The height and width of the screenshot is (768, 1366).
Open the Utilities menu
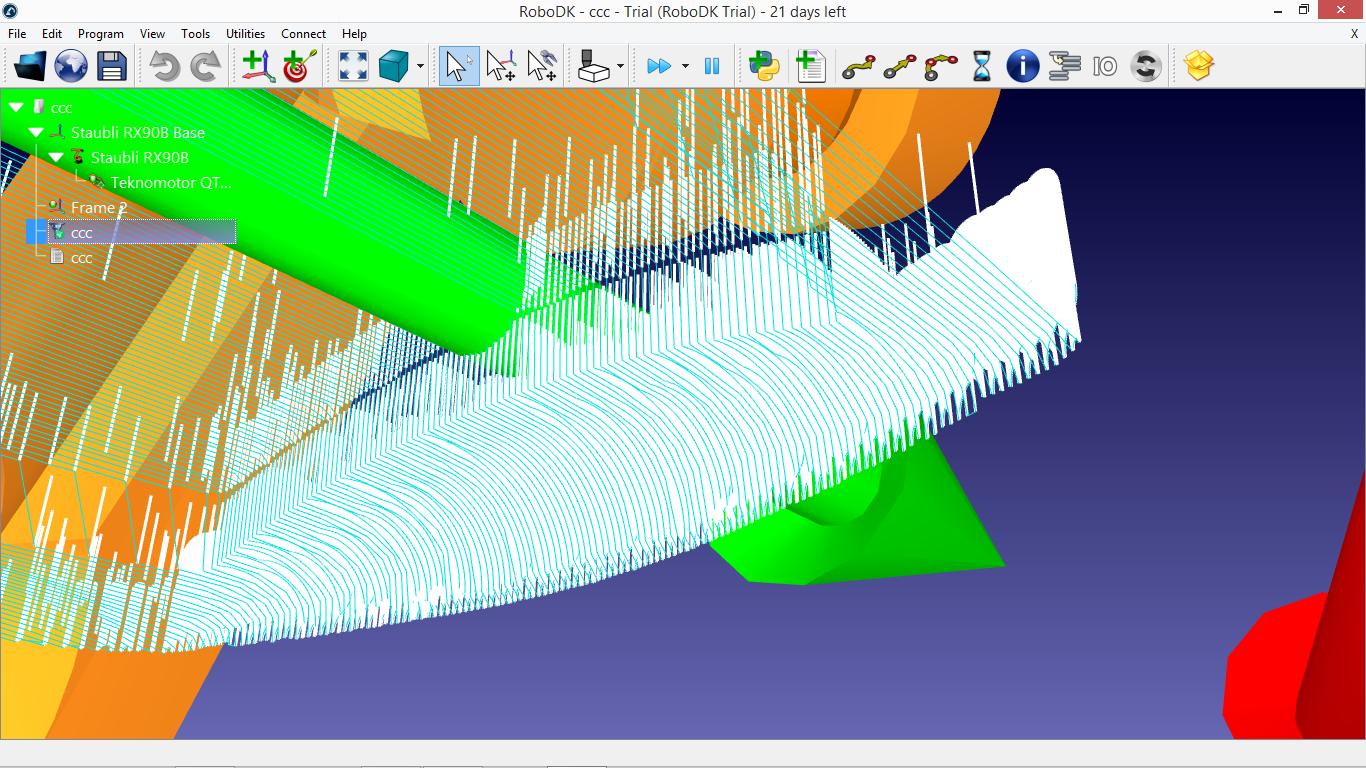[x=245, y=33]
